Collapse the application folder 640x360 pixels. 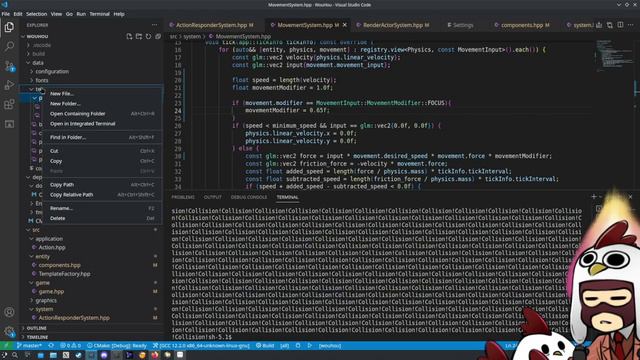pos(92,239)
